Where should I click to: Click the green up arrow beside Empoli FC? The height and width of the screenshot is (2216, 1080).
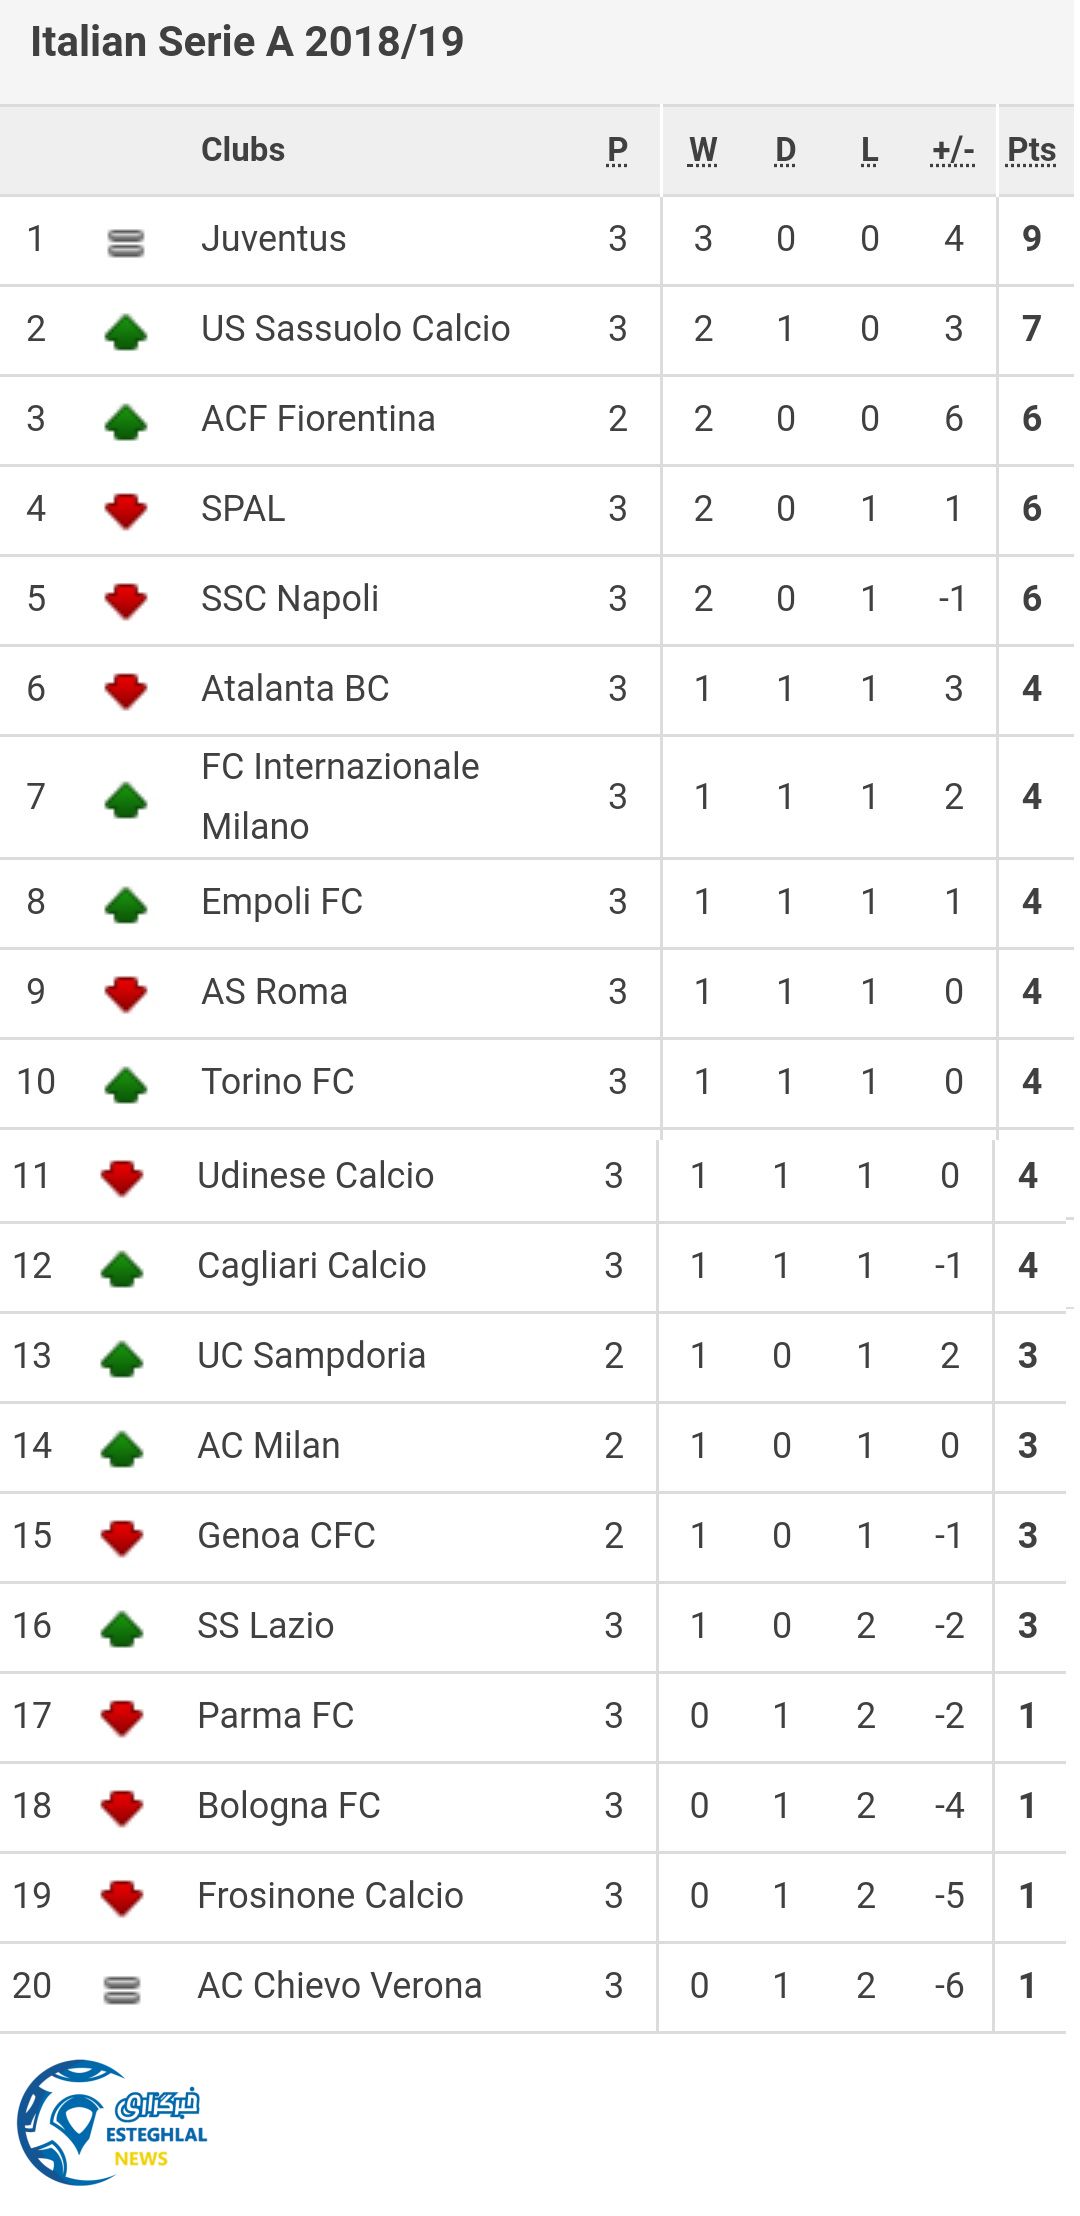[x=126, y=904]
